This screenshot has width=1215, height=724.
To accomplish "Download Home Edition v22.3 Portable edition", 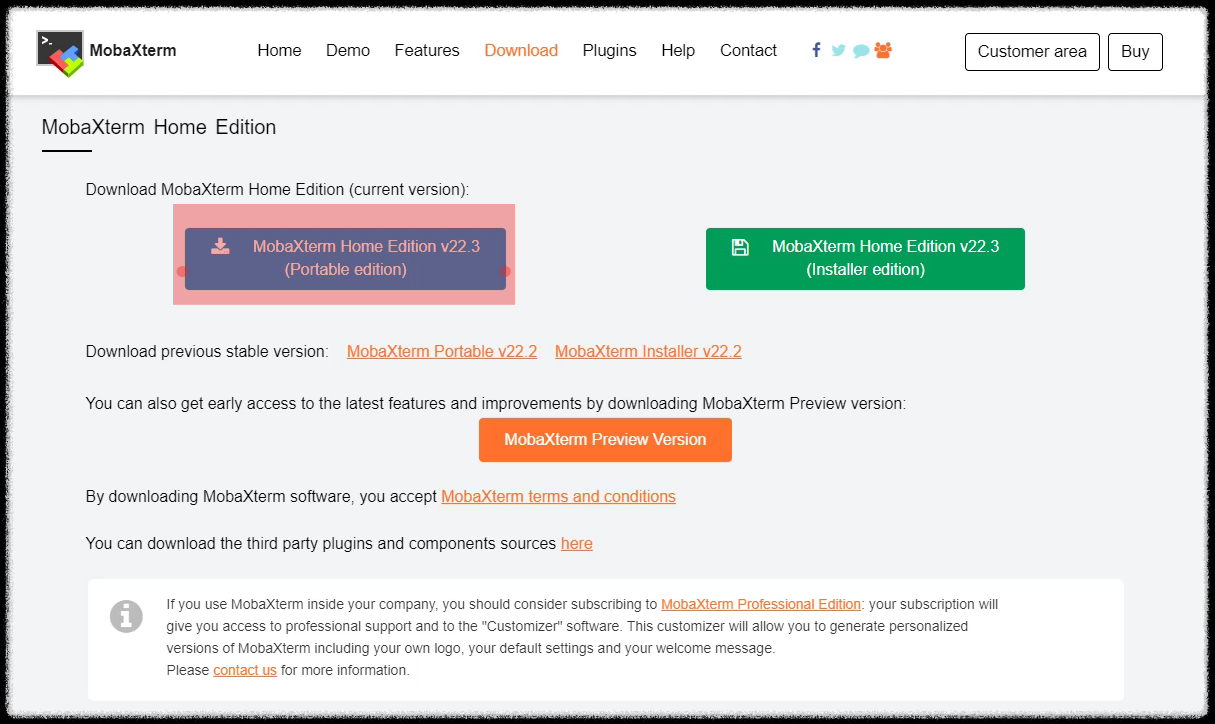I will click(x=345, y=259).
